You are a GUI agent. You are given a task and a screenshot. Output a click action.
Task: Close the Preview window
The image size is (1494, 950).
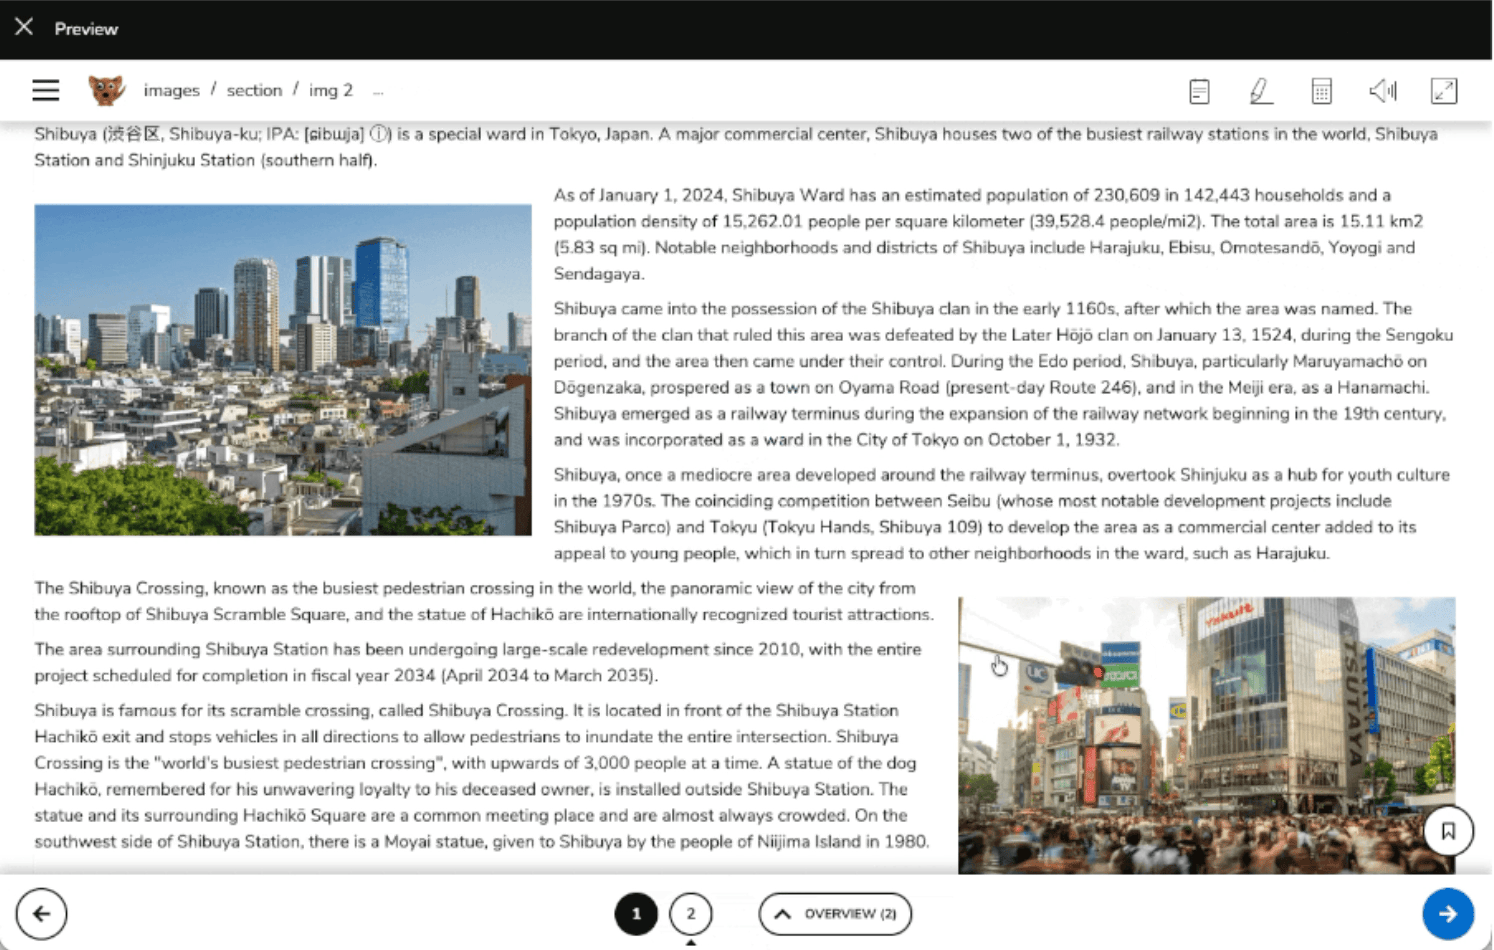tap(24, 27)
